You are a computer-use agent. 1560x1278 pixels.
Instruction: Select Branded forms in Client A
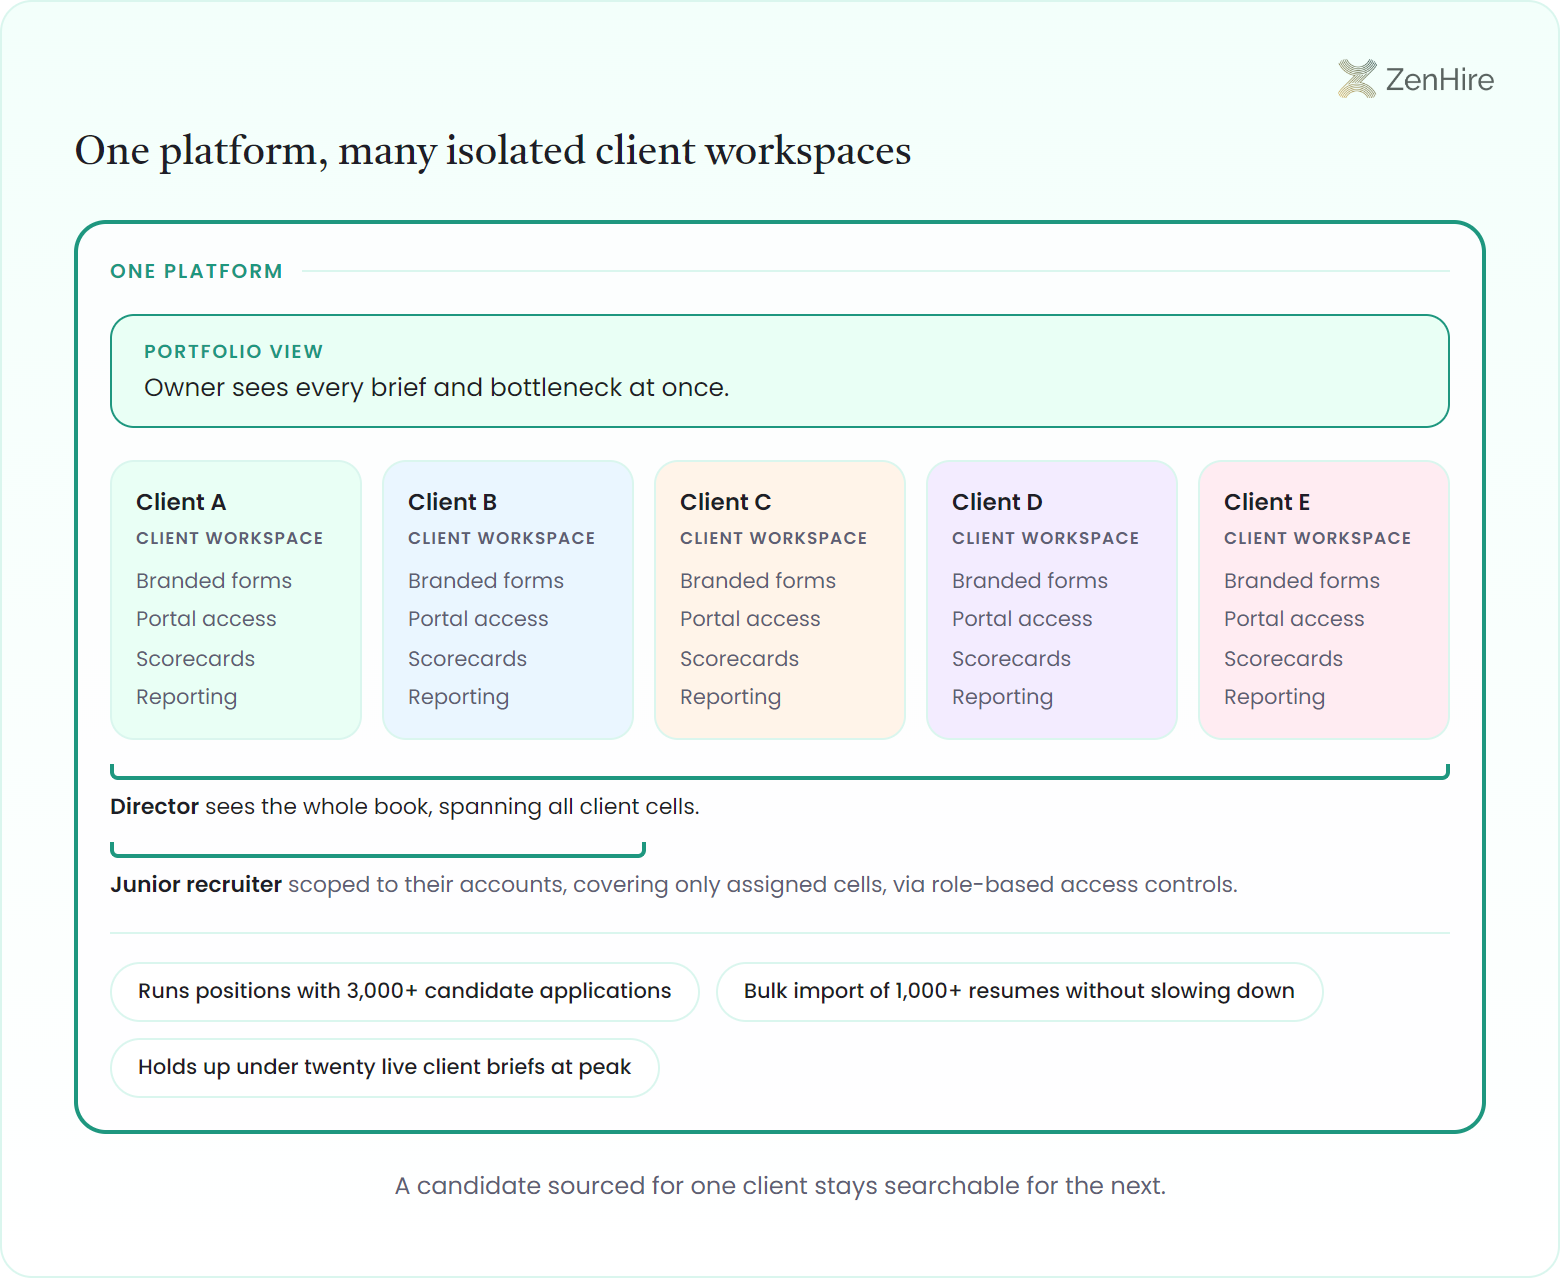(214, 581)
